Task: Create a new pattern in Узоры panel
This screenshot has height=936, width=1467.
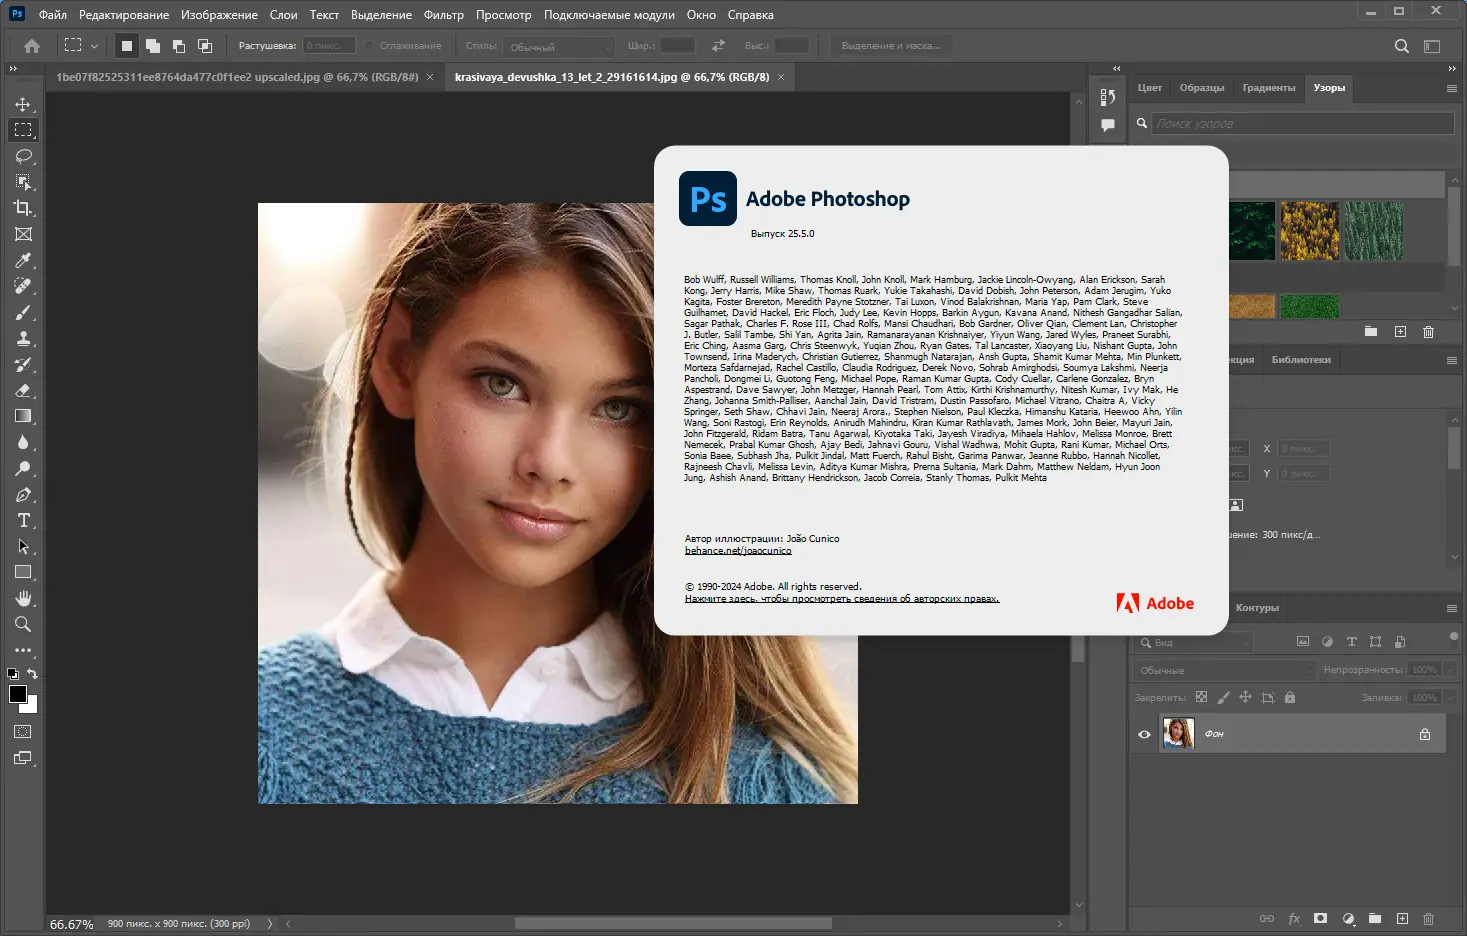Action: (1400, 331)
